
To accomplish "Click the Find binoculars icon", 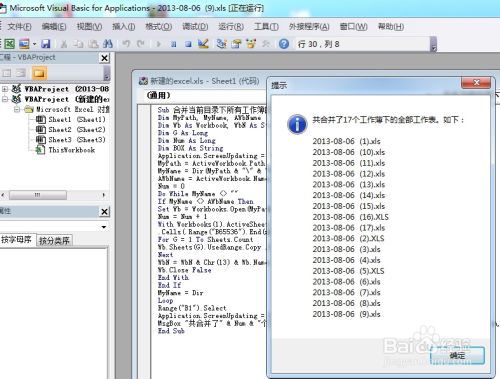I will 108,44.
